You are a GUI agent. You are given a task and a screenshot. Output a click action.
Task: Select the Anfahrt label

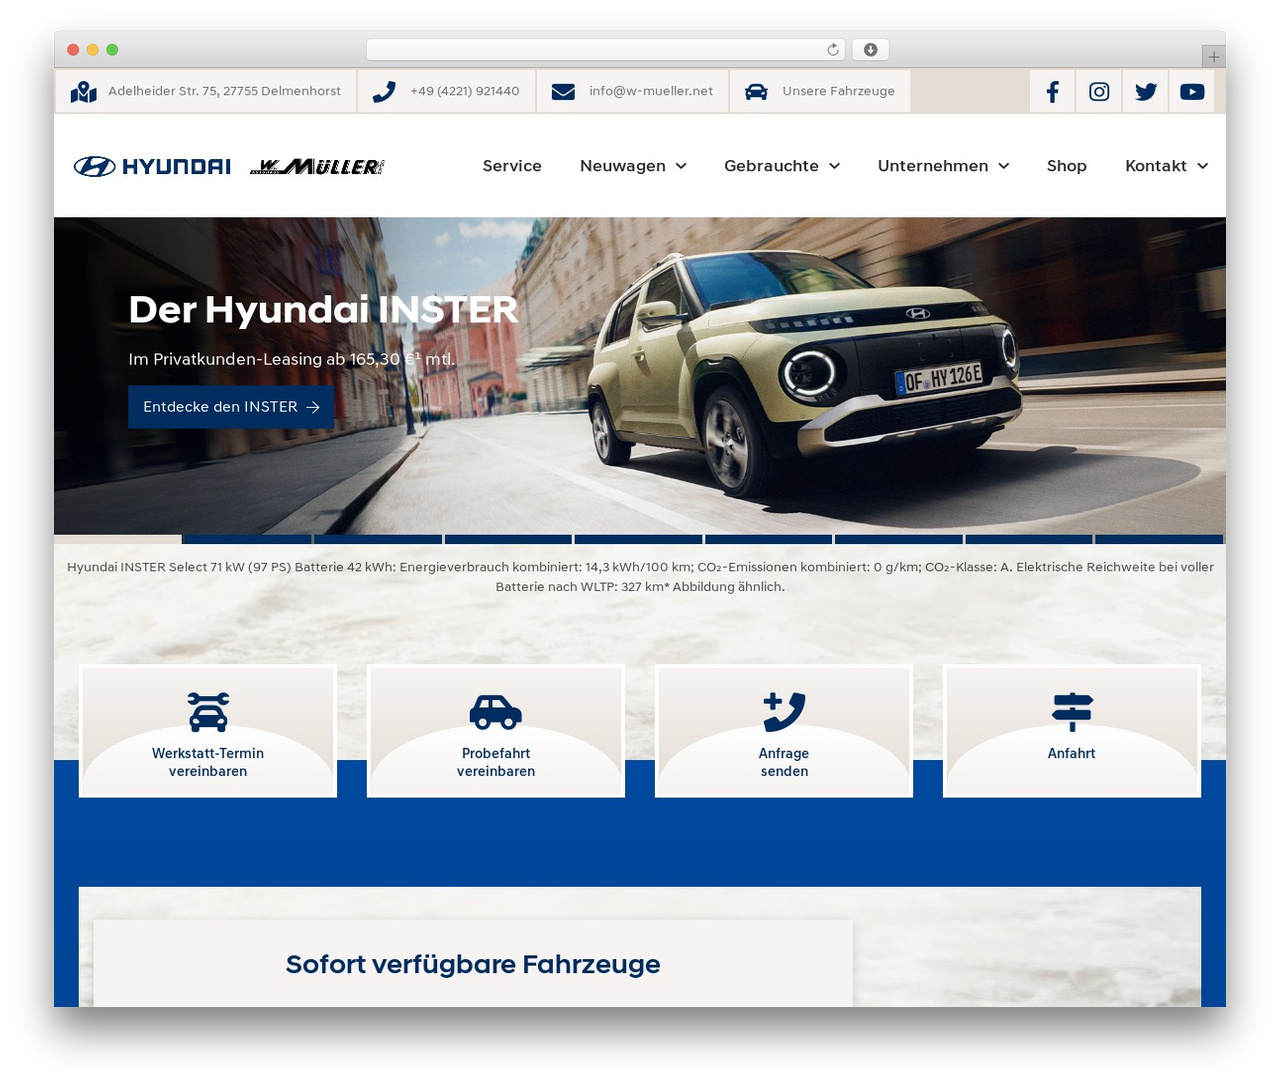point(1072,753)
